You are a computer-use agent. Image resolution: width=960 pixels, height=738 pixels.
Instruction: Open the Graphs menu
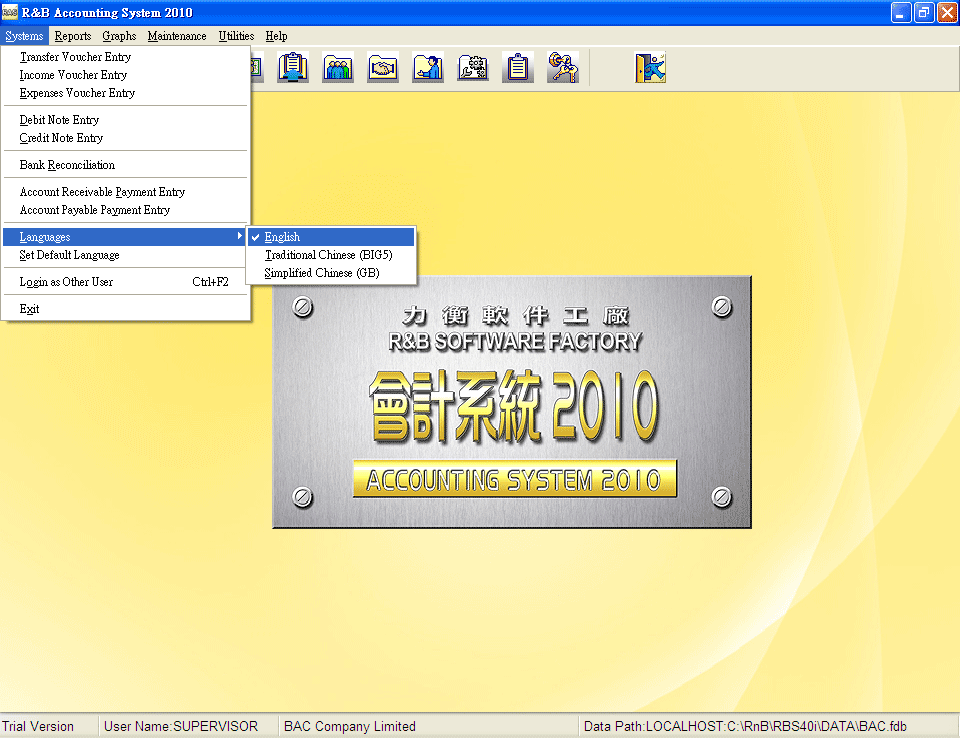tap(119, 36)
